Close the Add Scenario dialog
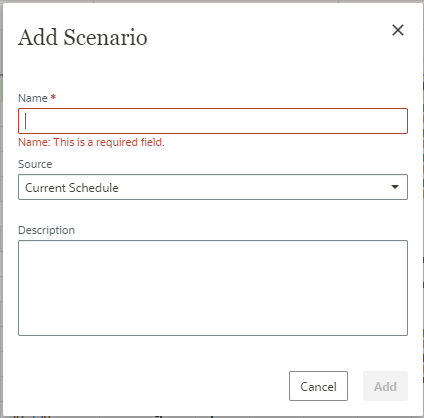Screen dimensions: 424x418 398,30
